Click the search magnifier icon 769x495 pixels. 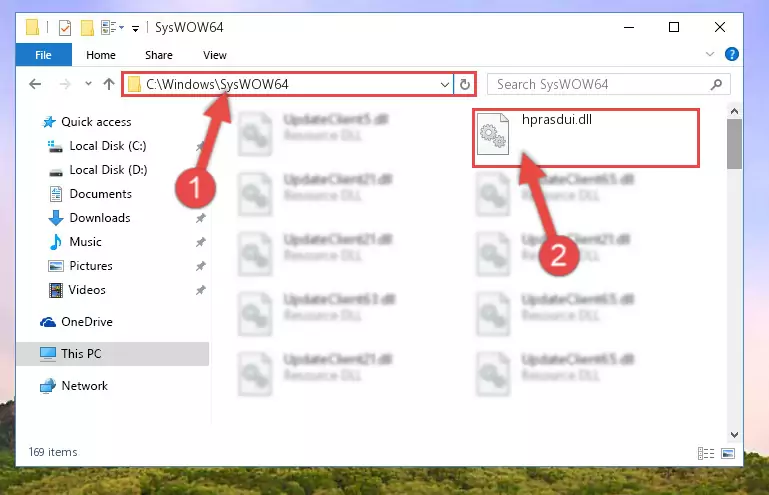pos(716,84)
